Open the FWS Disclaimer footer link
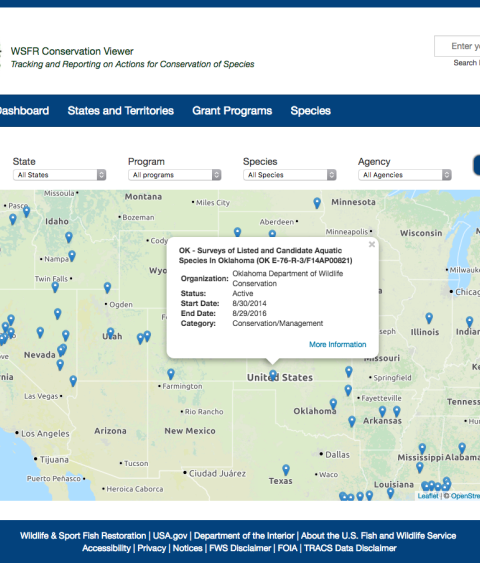Image resolution: width=480 pixels, height=563 pixels. 240,548
